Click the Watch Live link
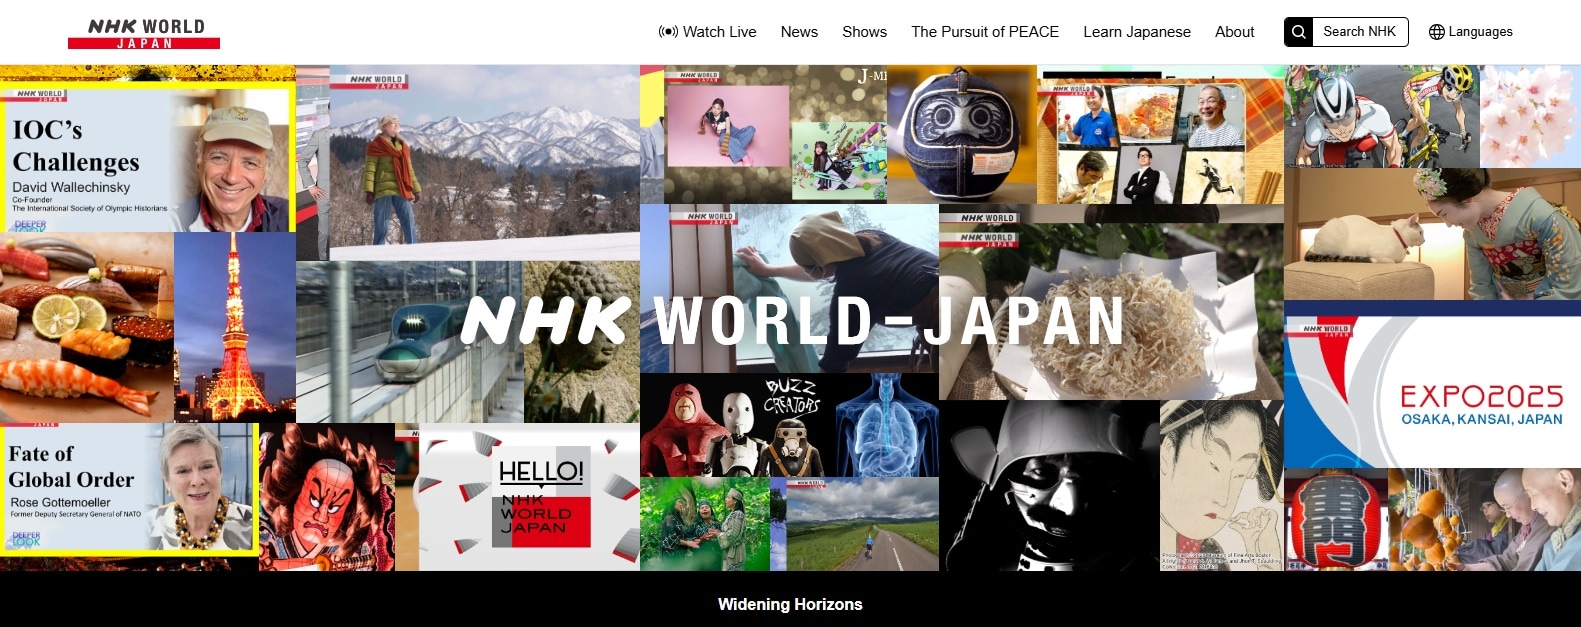The height and width of the screenshot is (627, 1581). click(707, 32)
